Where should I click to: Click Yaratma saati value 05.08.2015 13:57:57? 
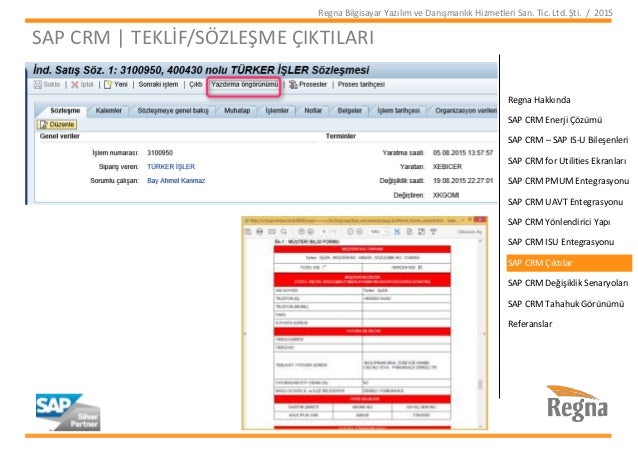coord(463,153)
